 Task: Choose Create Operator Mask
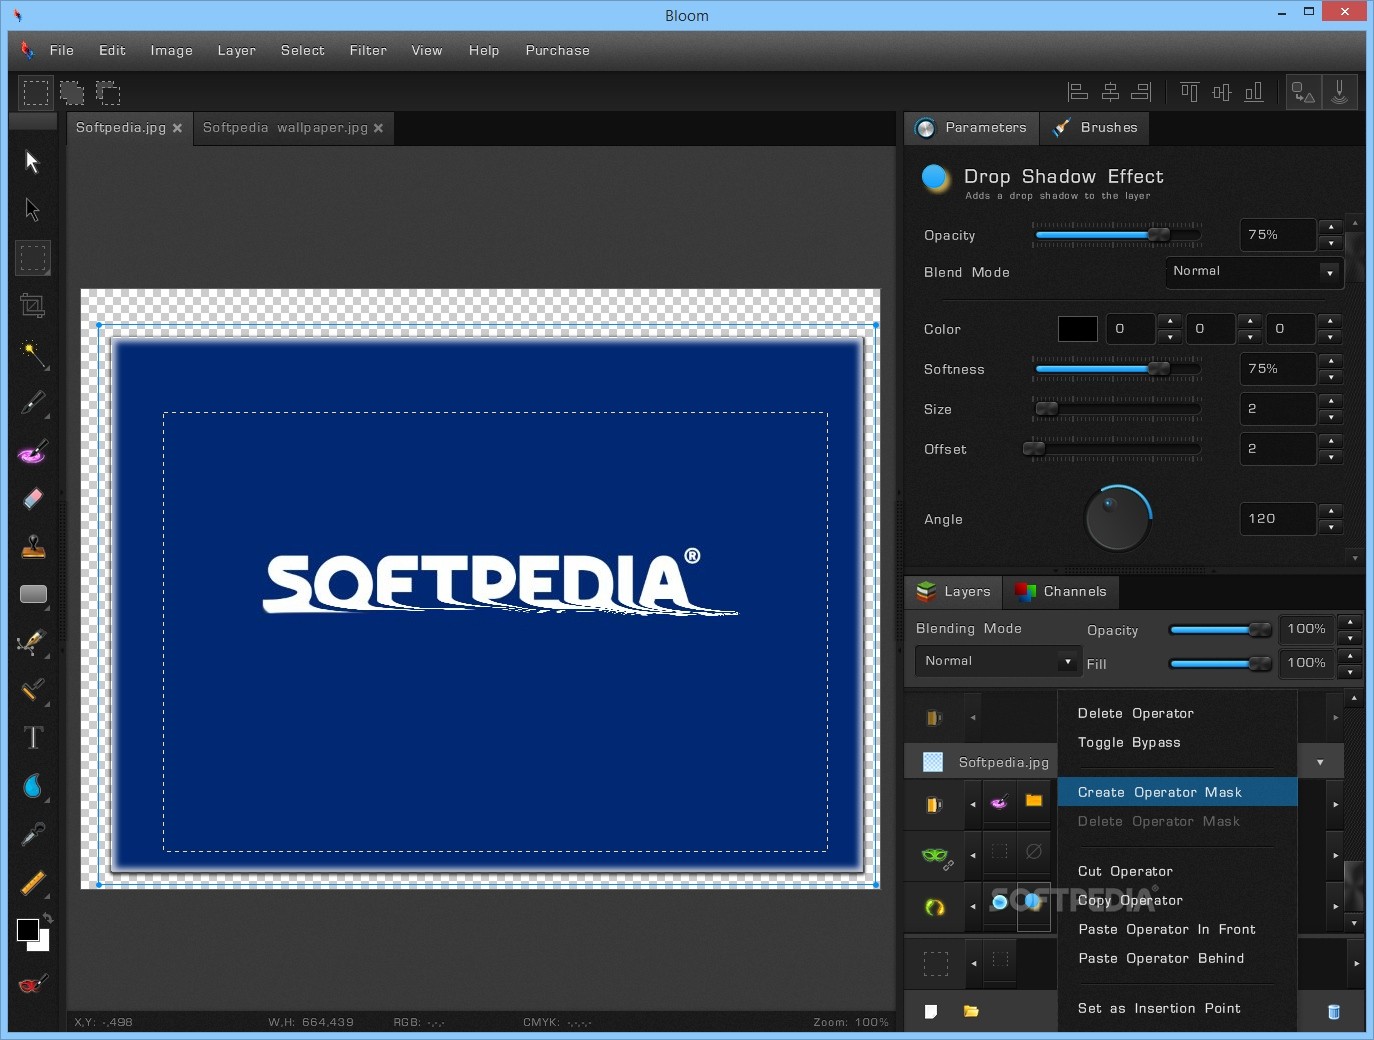click(x=1177, y=792)
